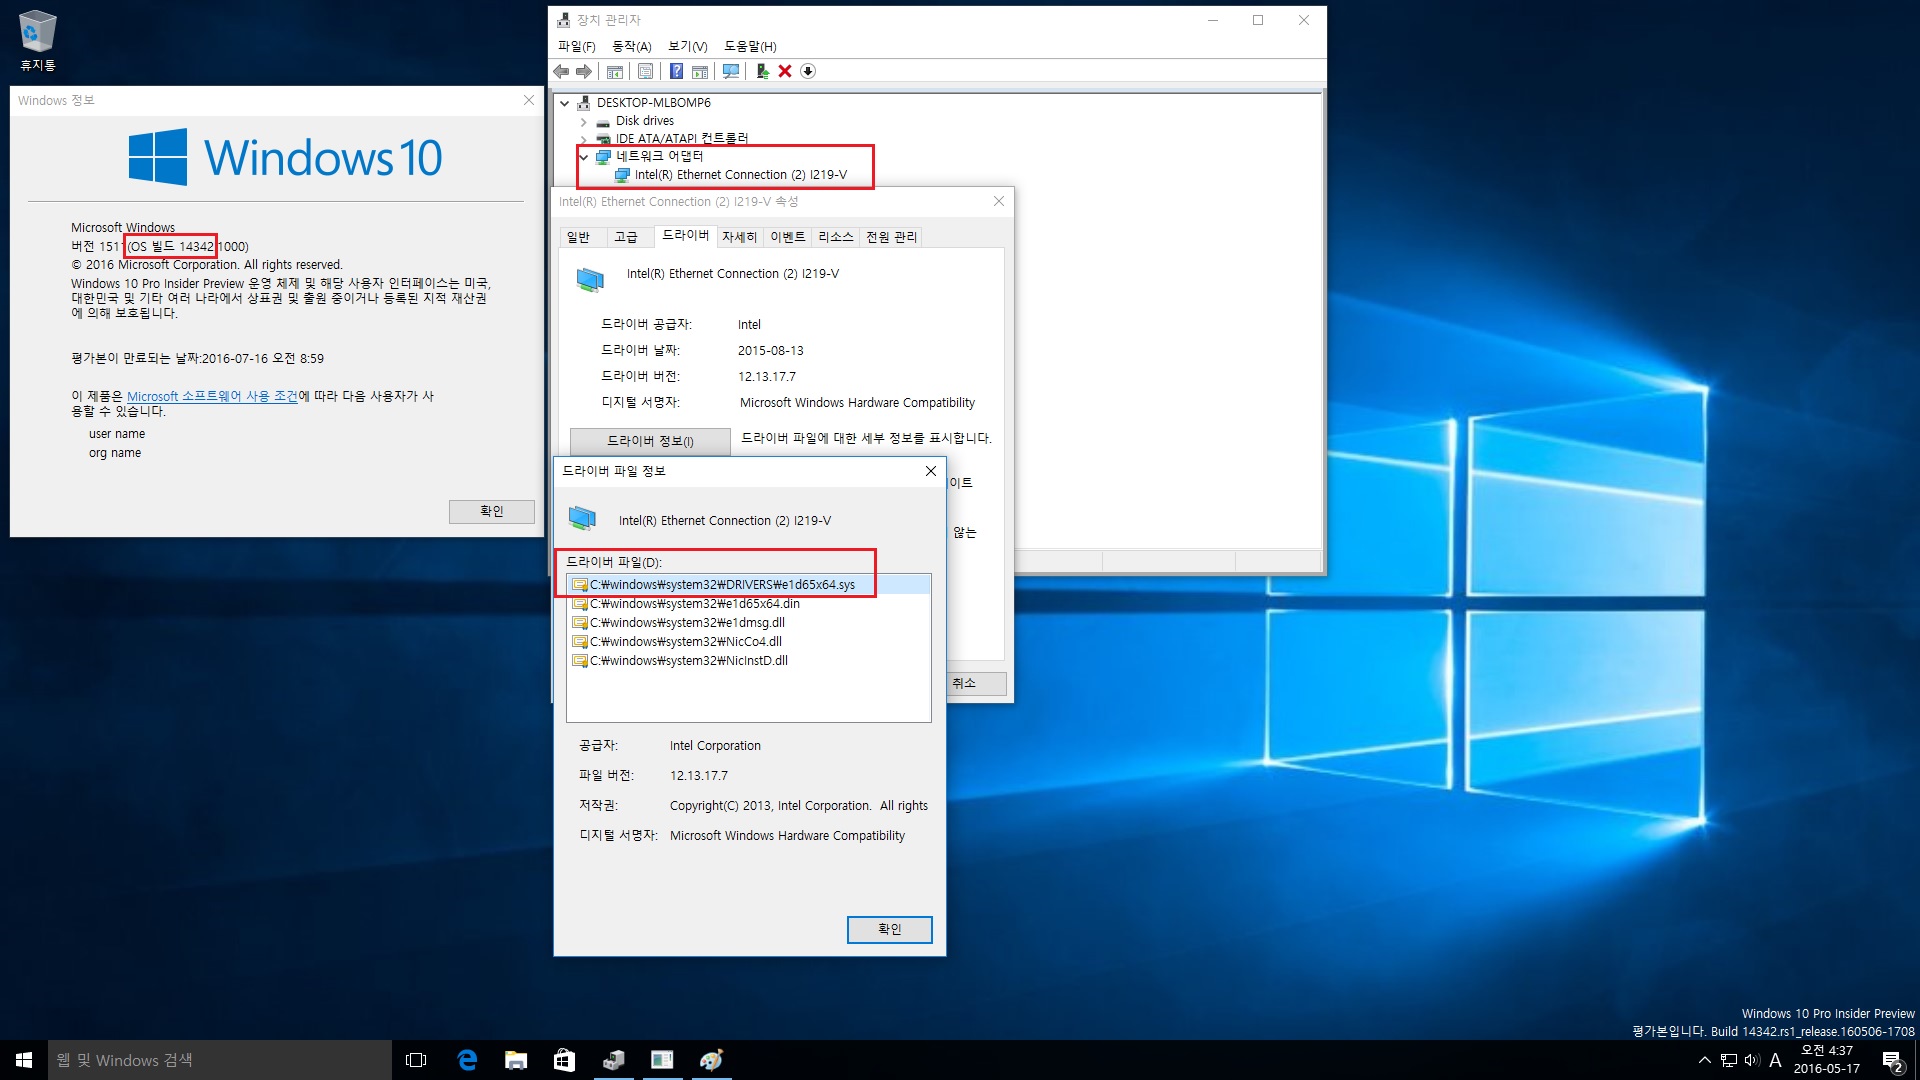This screenshot has width=1920, height=1080.
Task: Click the Forward arrow in Device Manager toolbar
Action: click(584, 71)
